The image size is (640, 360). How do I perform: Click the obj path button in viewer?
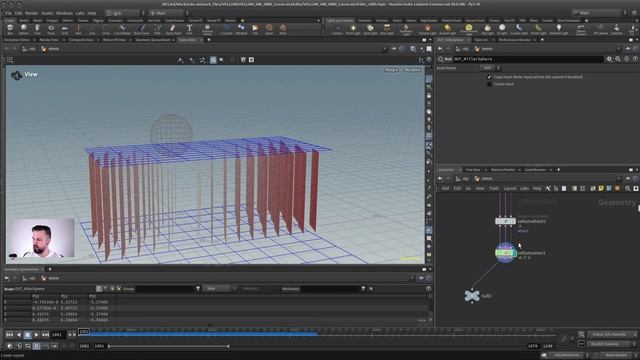point(29,49)
